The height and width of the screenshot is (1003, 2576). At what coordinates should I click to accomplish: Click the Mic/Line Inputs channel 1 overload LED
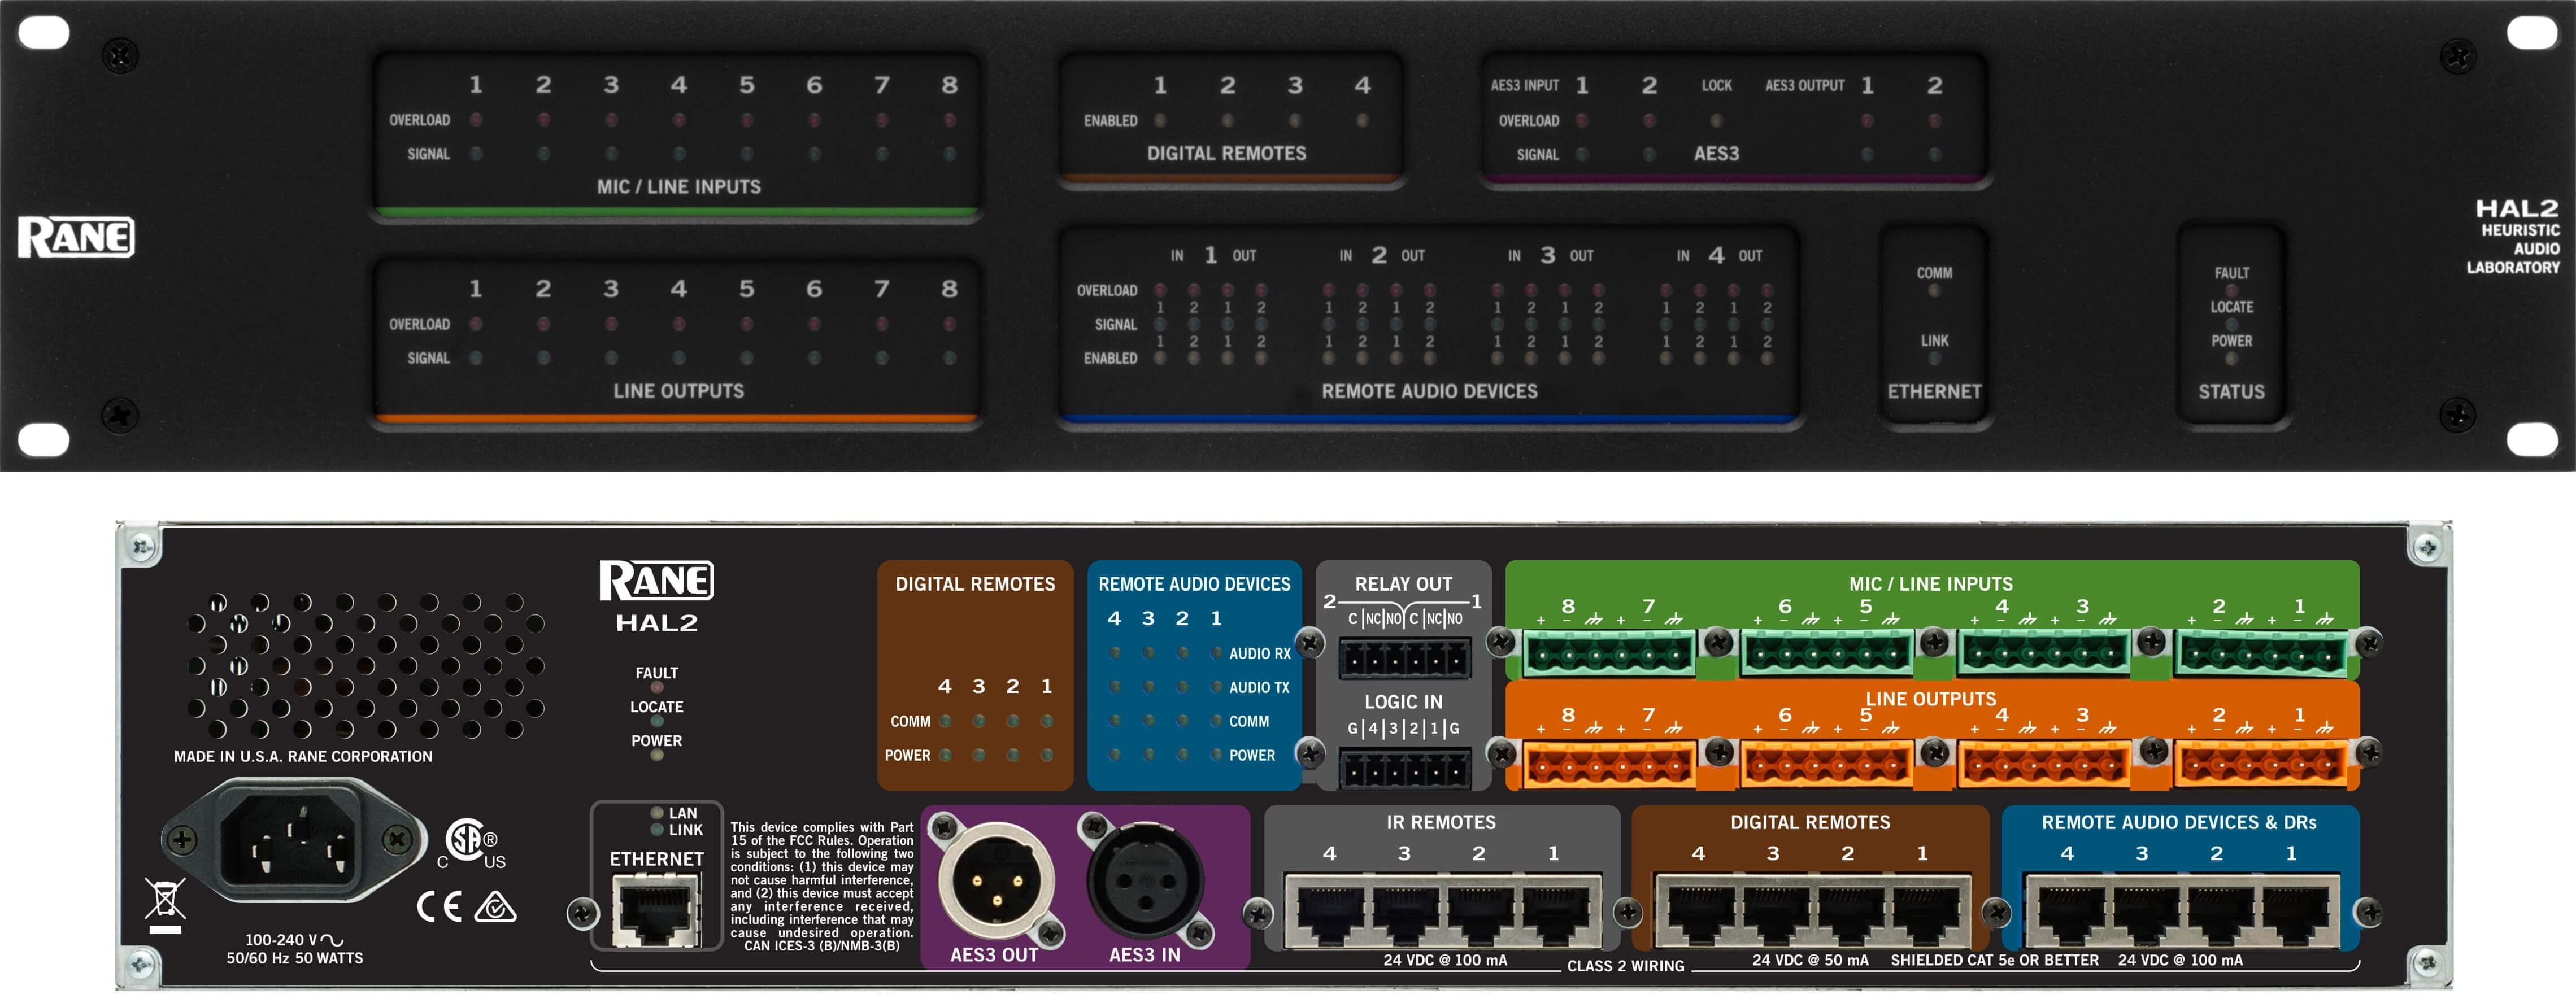coord(476,120)
